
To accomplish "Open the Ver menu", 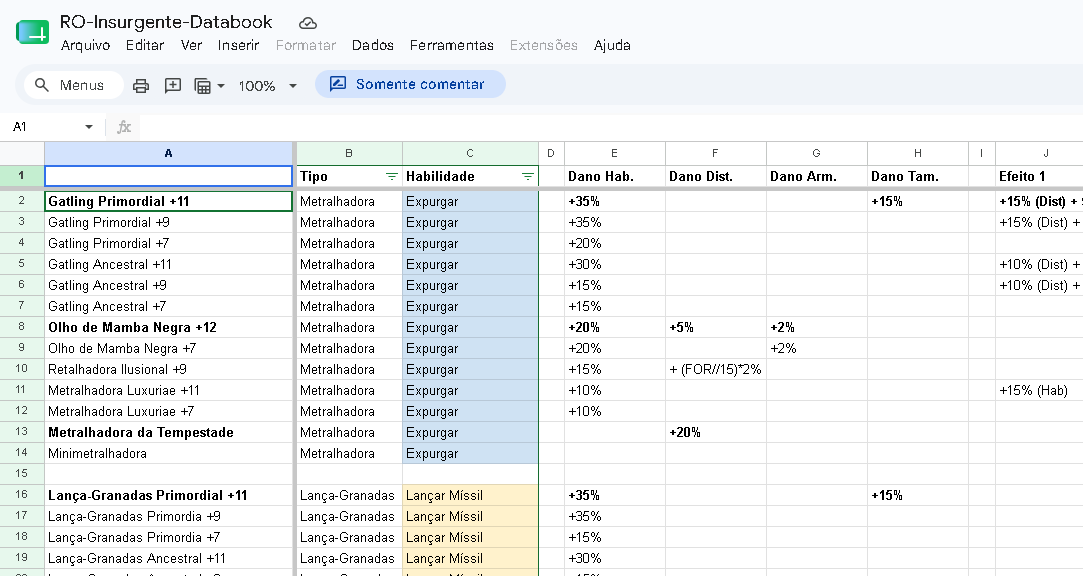I will tap(191, 46).
